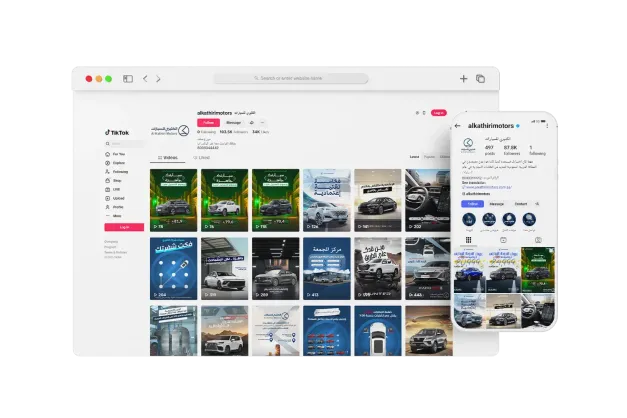Viewport: 627px width, 418px height.
Task: Open the three-dot menu on TikTok profile
Action: (262, 123)
